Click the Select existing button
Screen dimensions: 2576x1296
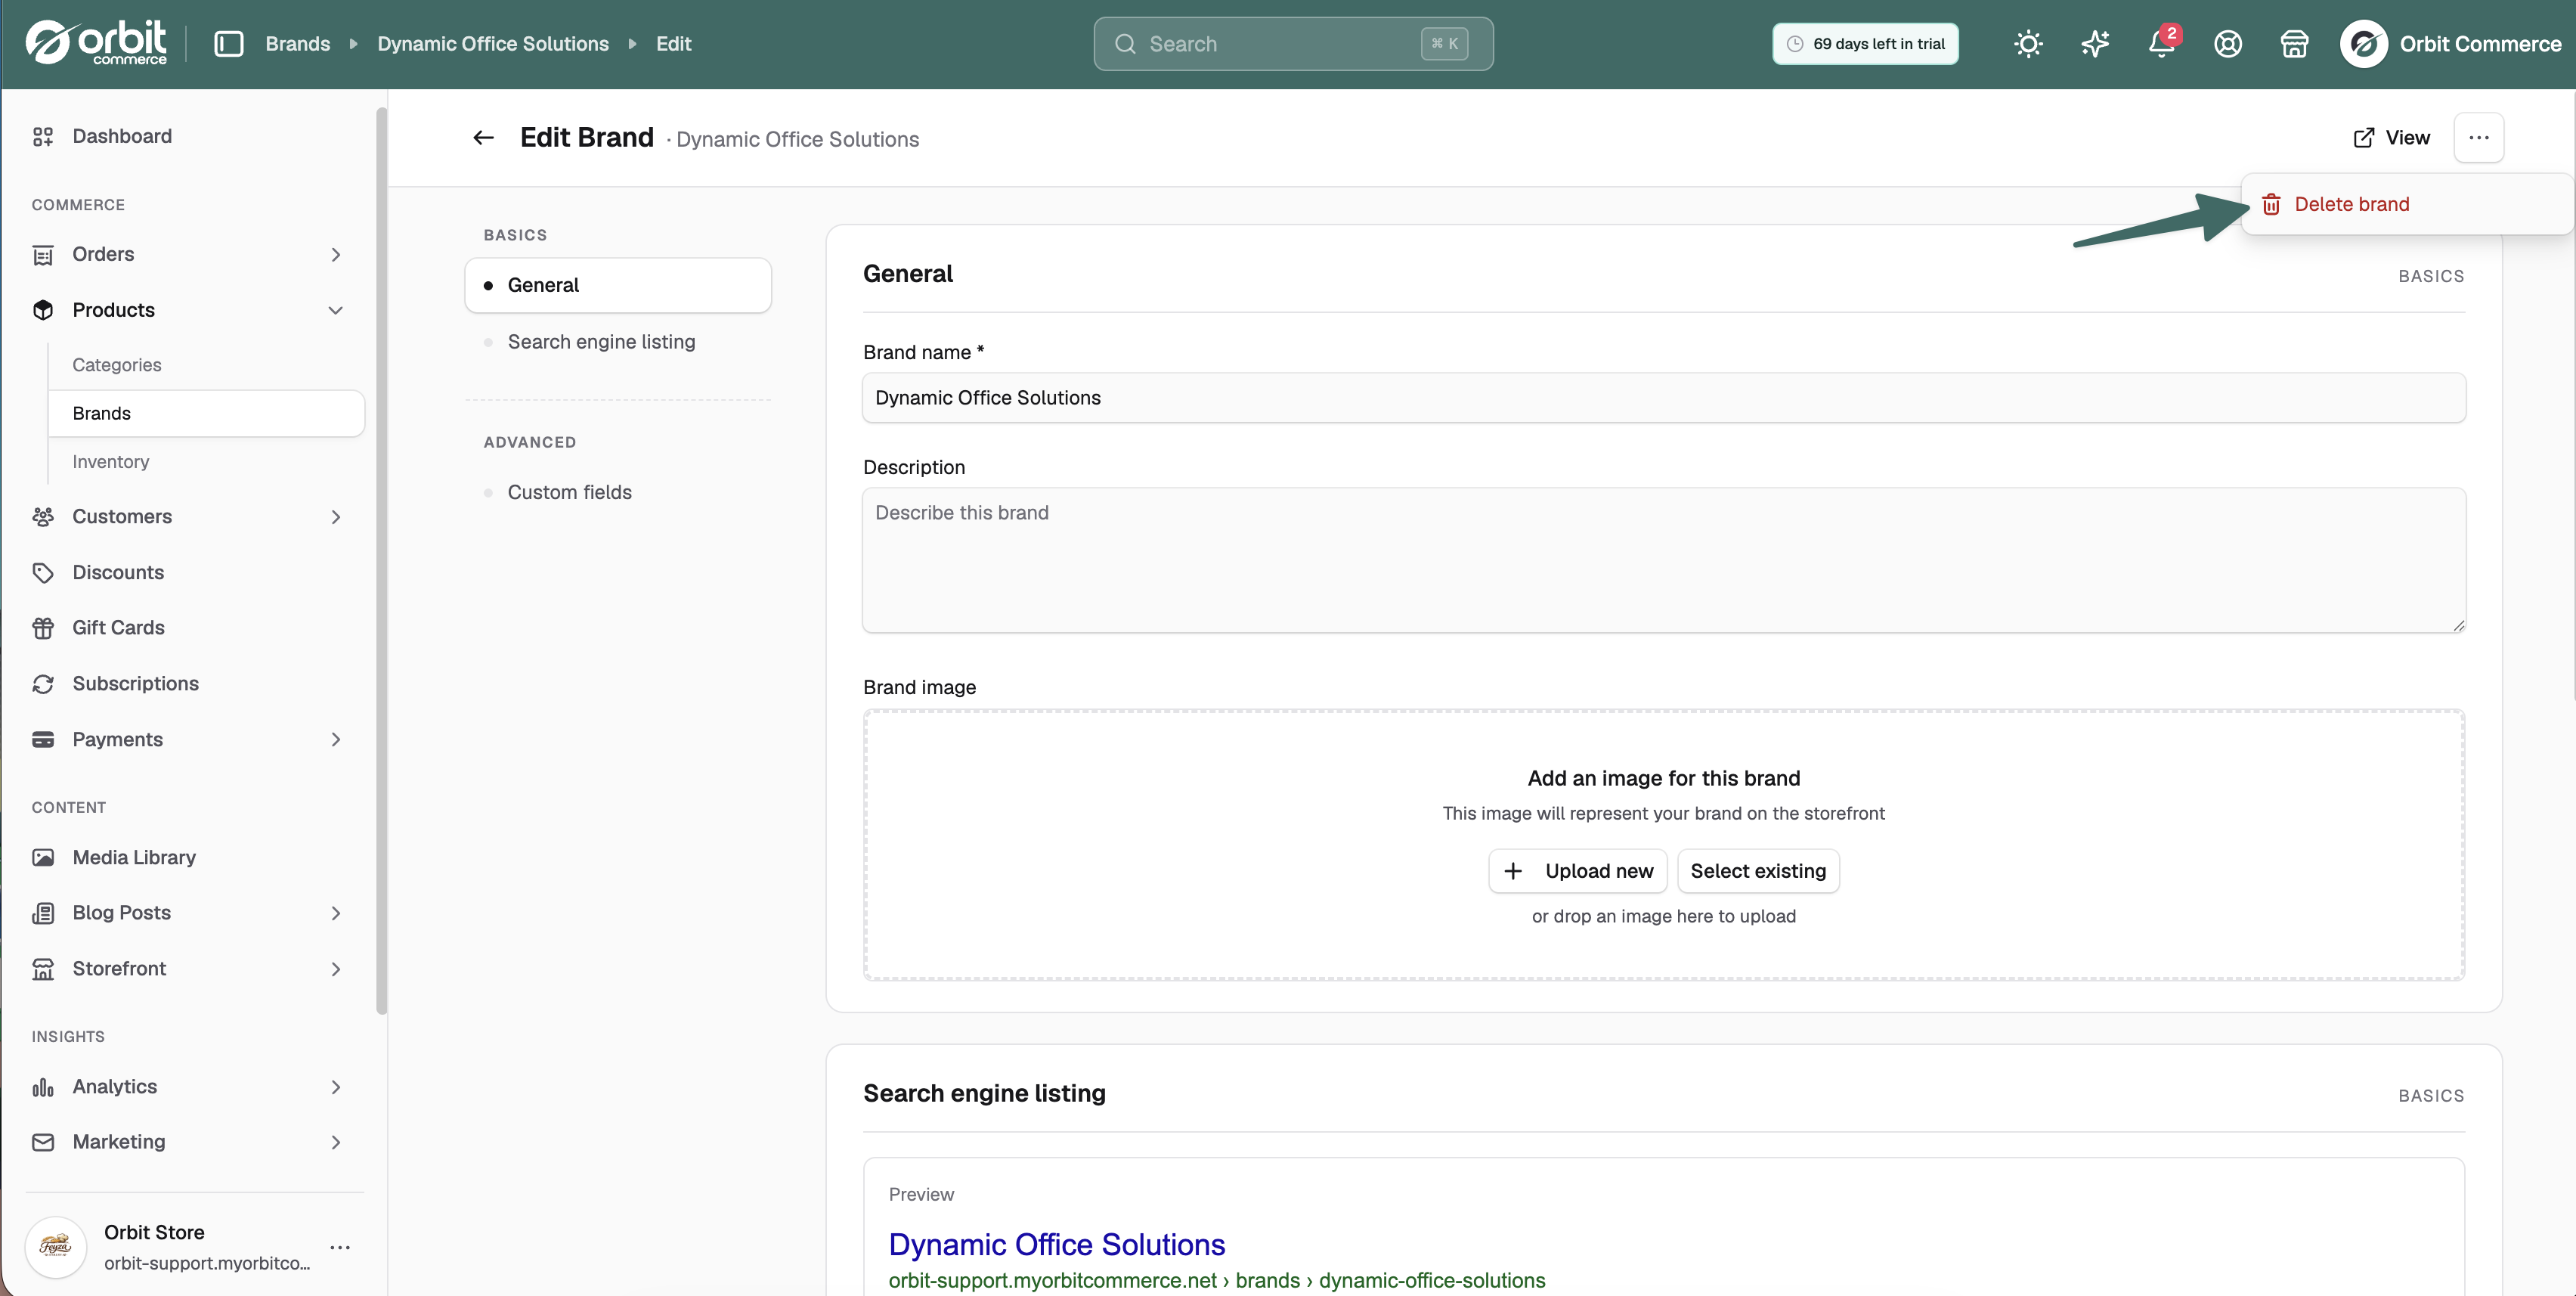(x=1758, y=871)
